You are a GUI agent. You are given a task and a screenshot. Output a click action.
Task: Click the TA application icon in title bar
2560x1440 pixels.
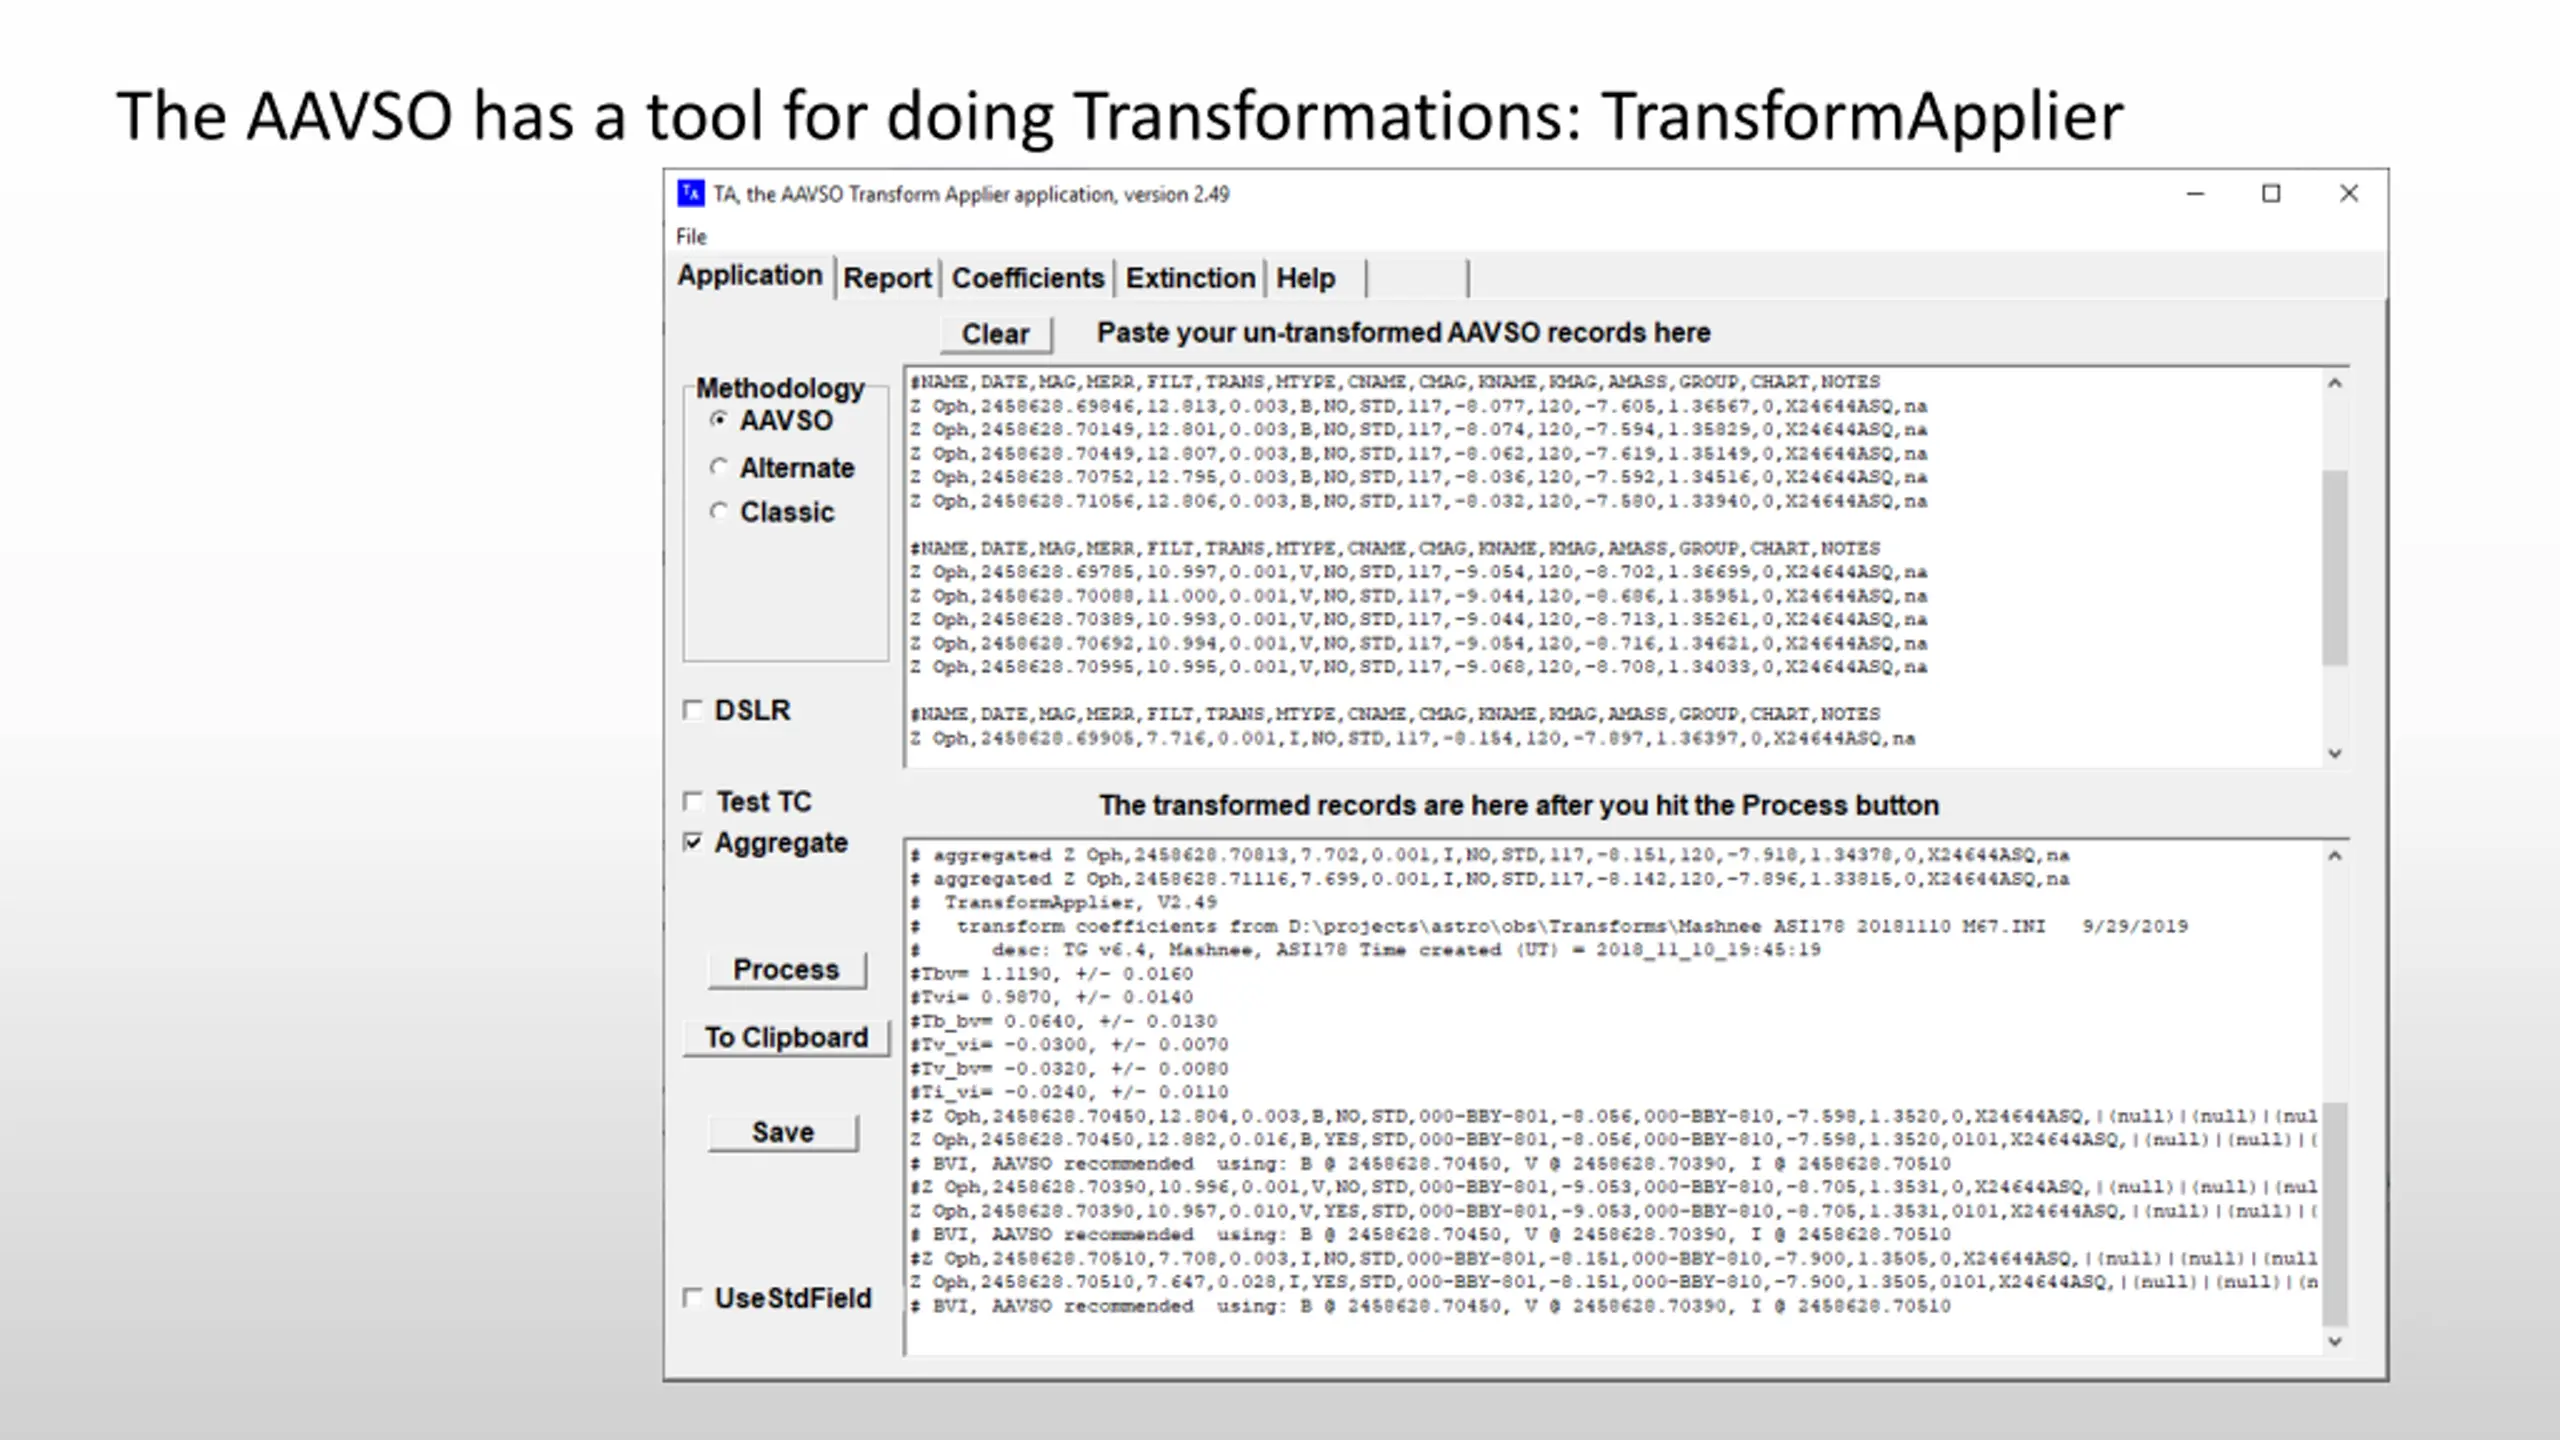tap(691, 193)
